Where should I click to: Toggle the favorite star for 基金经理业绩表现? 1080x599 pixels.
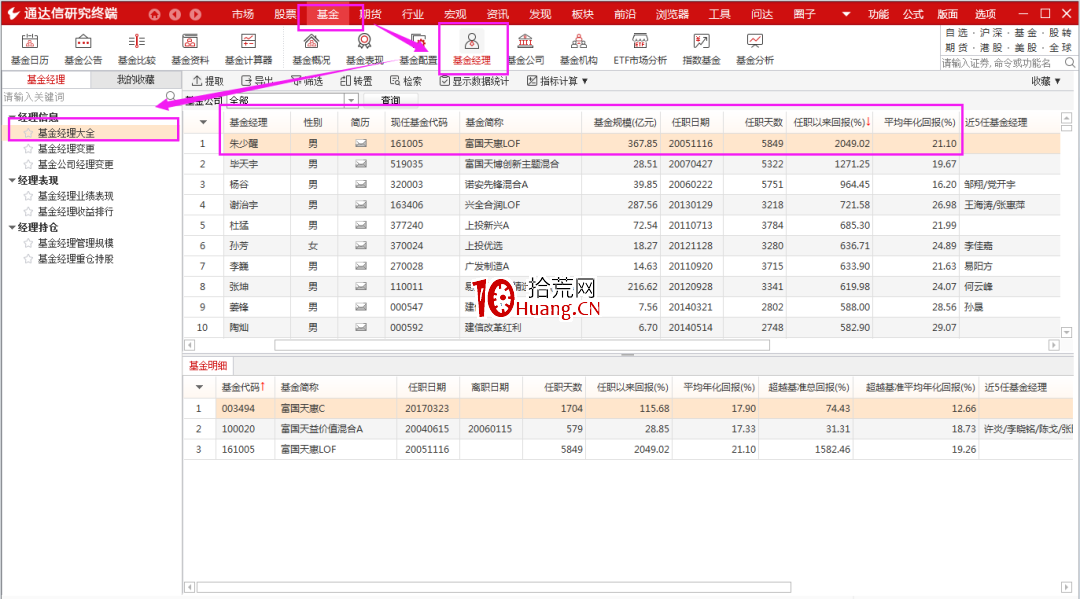point(28,196)
